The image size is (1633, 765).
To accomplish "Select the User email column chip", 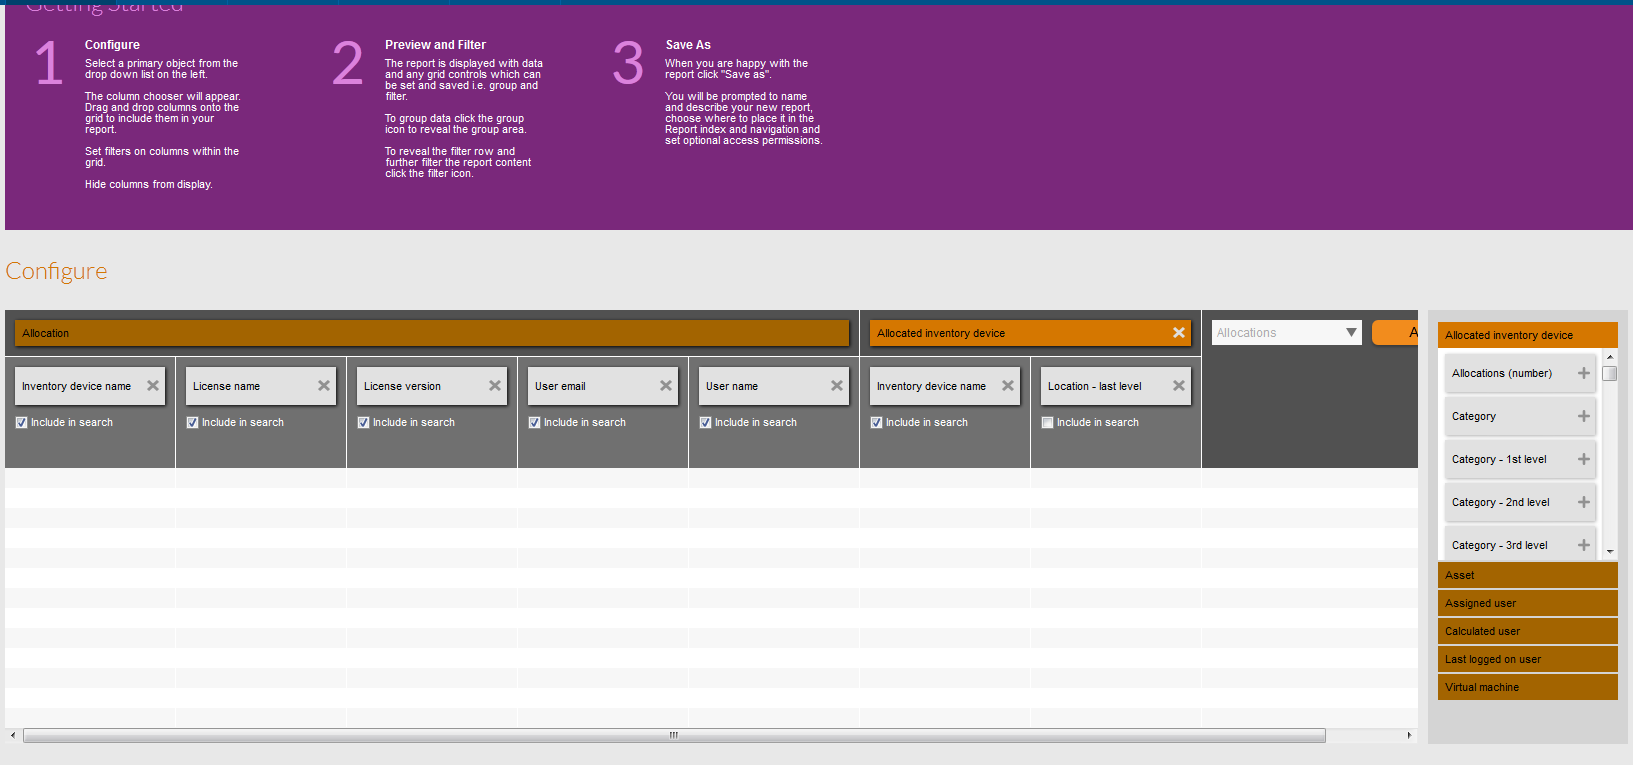I will [x=603, y=386].
